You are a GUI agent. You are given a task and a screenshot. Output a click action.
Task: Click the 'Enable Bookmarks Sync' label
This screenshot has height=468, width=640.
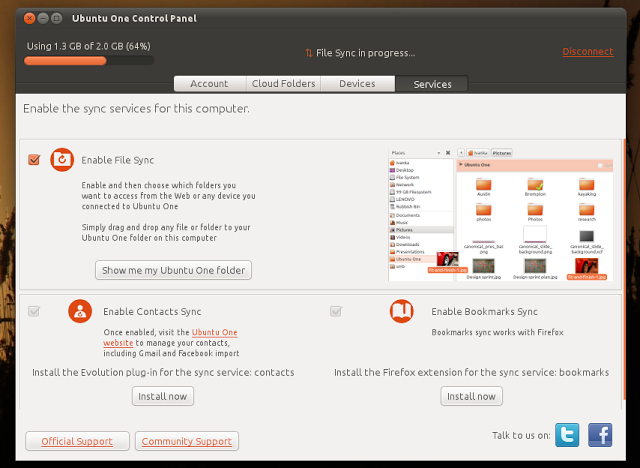(x=484, y=311)
